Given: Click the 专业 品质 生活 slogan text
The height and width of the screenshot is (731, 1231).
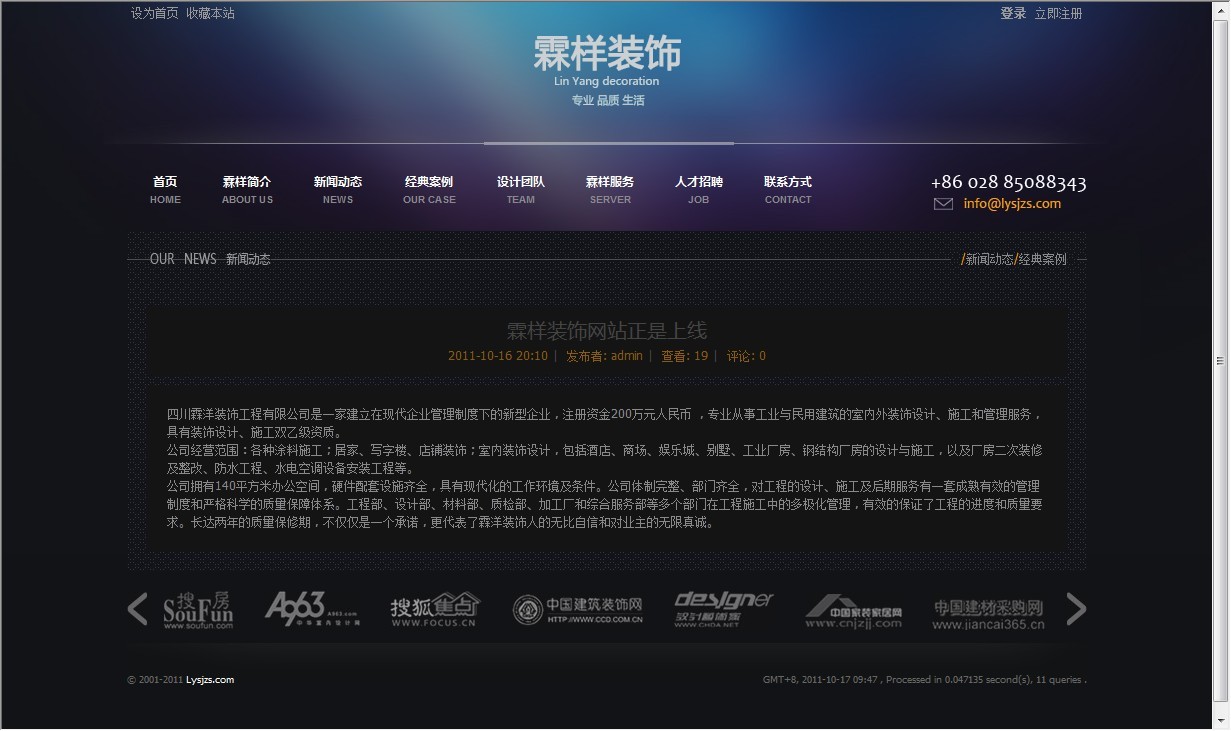Looking at the screenshot, I should [608, 101].
